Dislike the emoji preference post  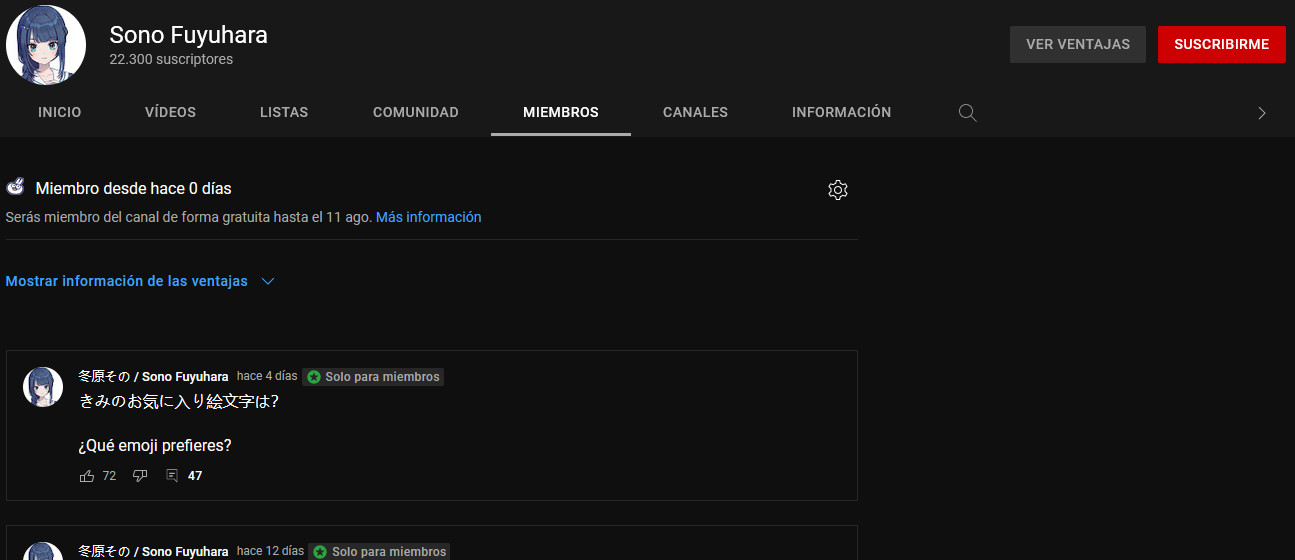(x=140, y=476)
